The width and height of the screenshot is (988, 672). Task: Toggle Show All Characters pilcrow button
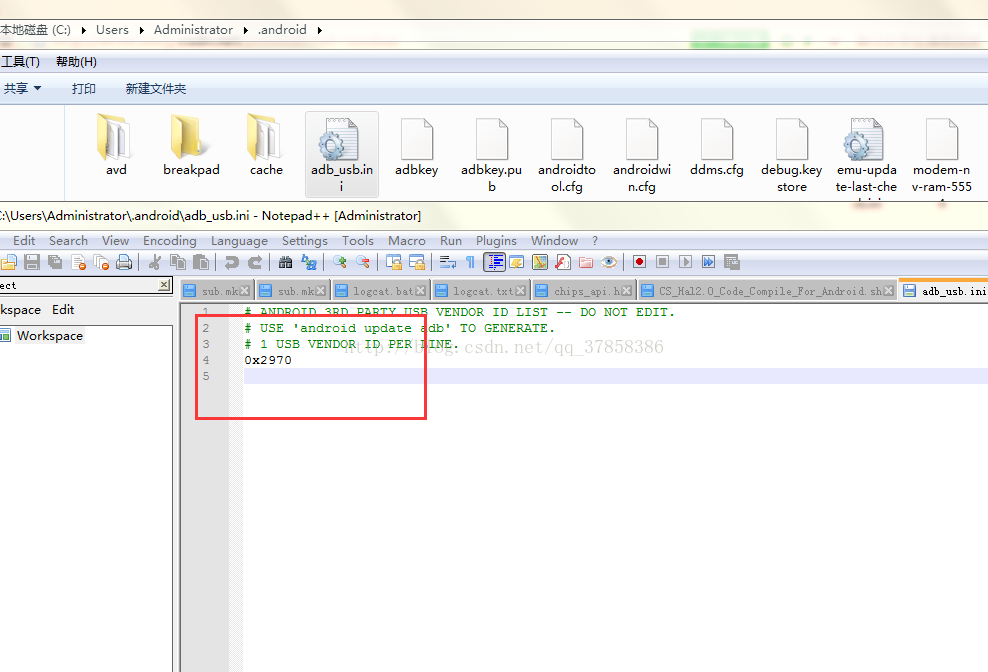click(471, 262)
